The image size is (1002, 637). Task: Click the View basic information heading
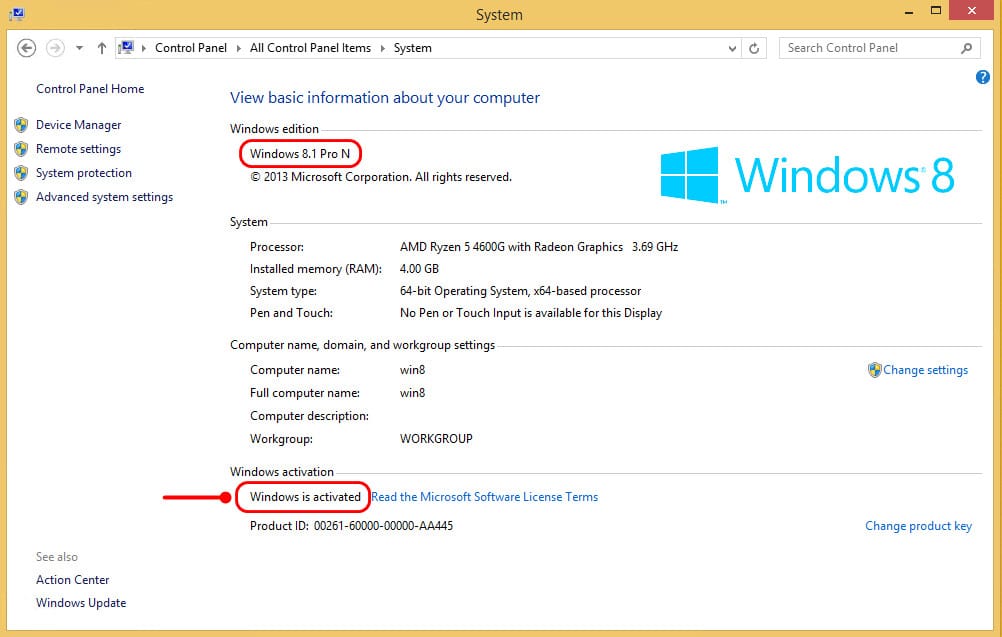coord(385,98)
